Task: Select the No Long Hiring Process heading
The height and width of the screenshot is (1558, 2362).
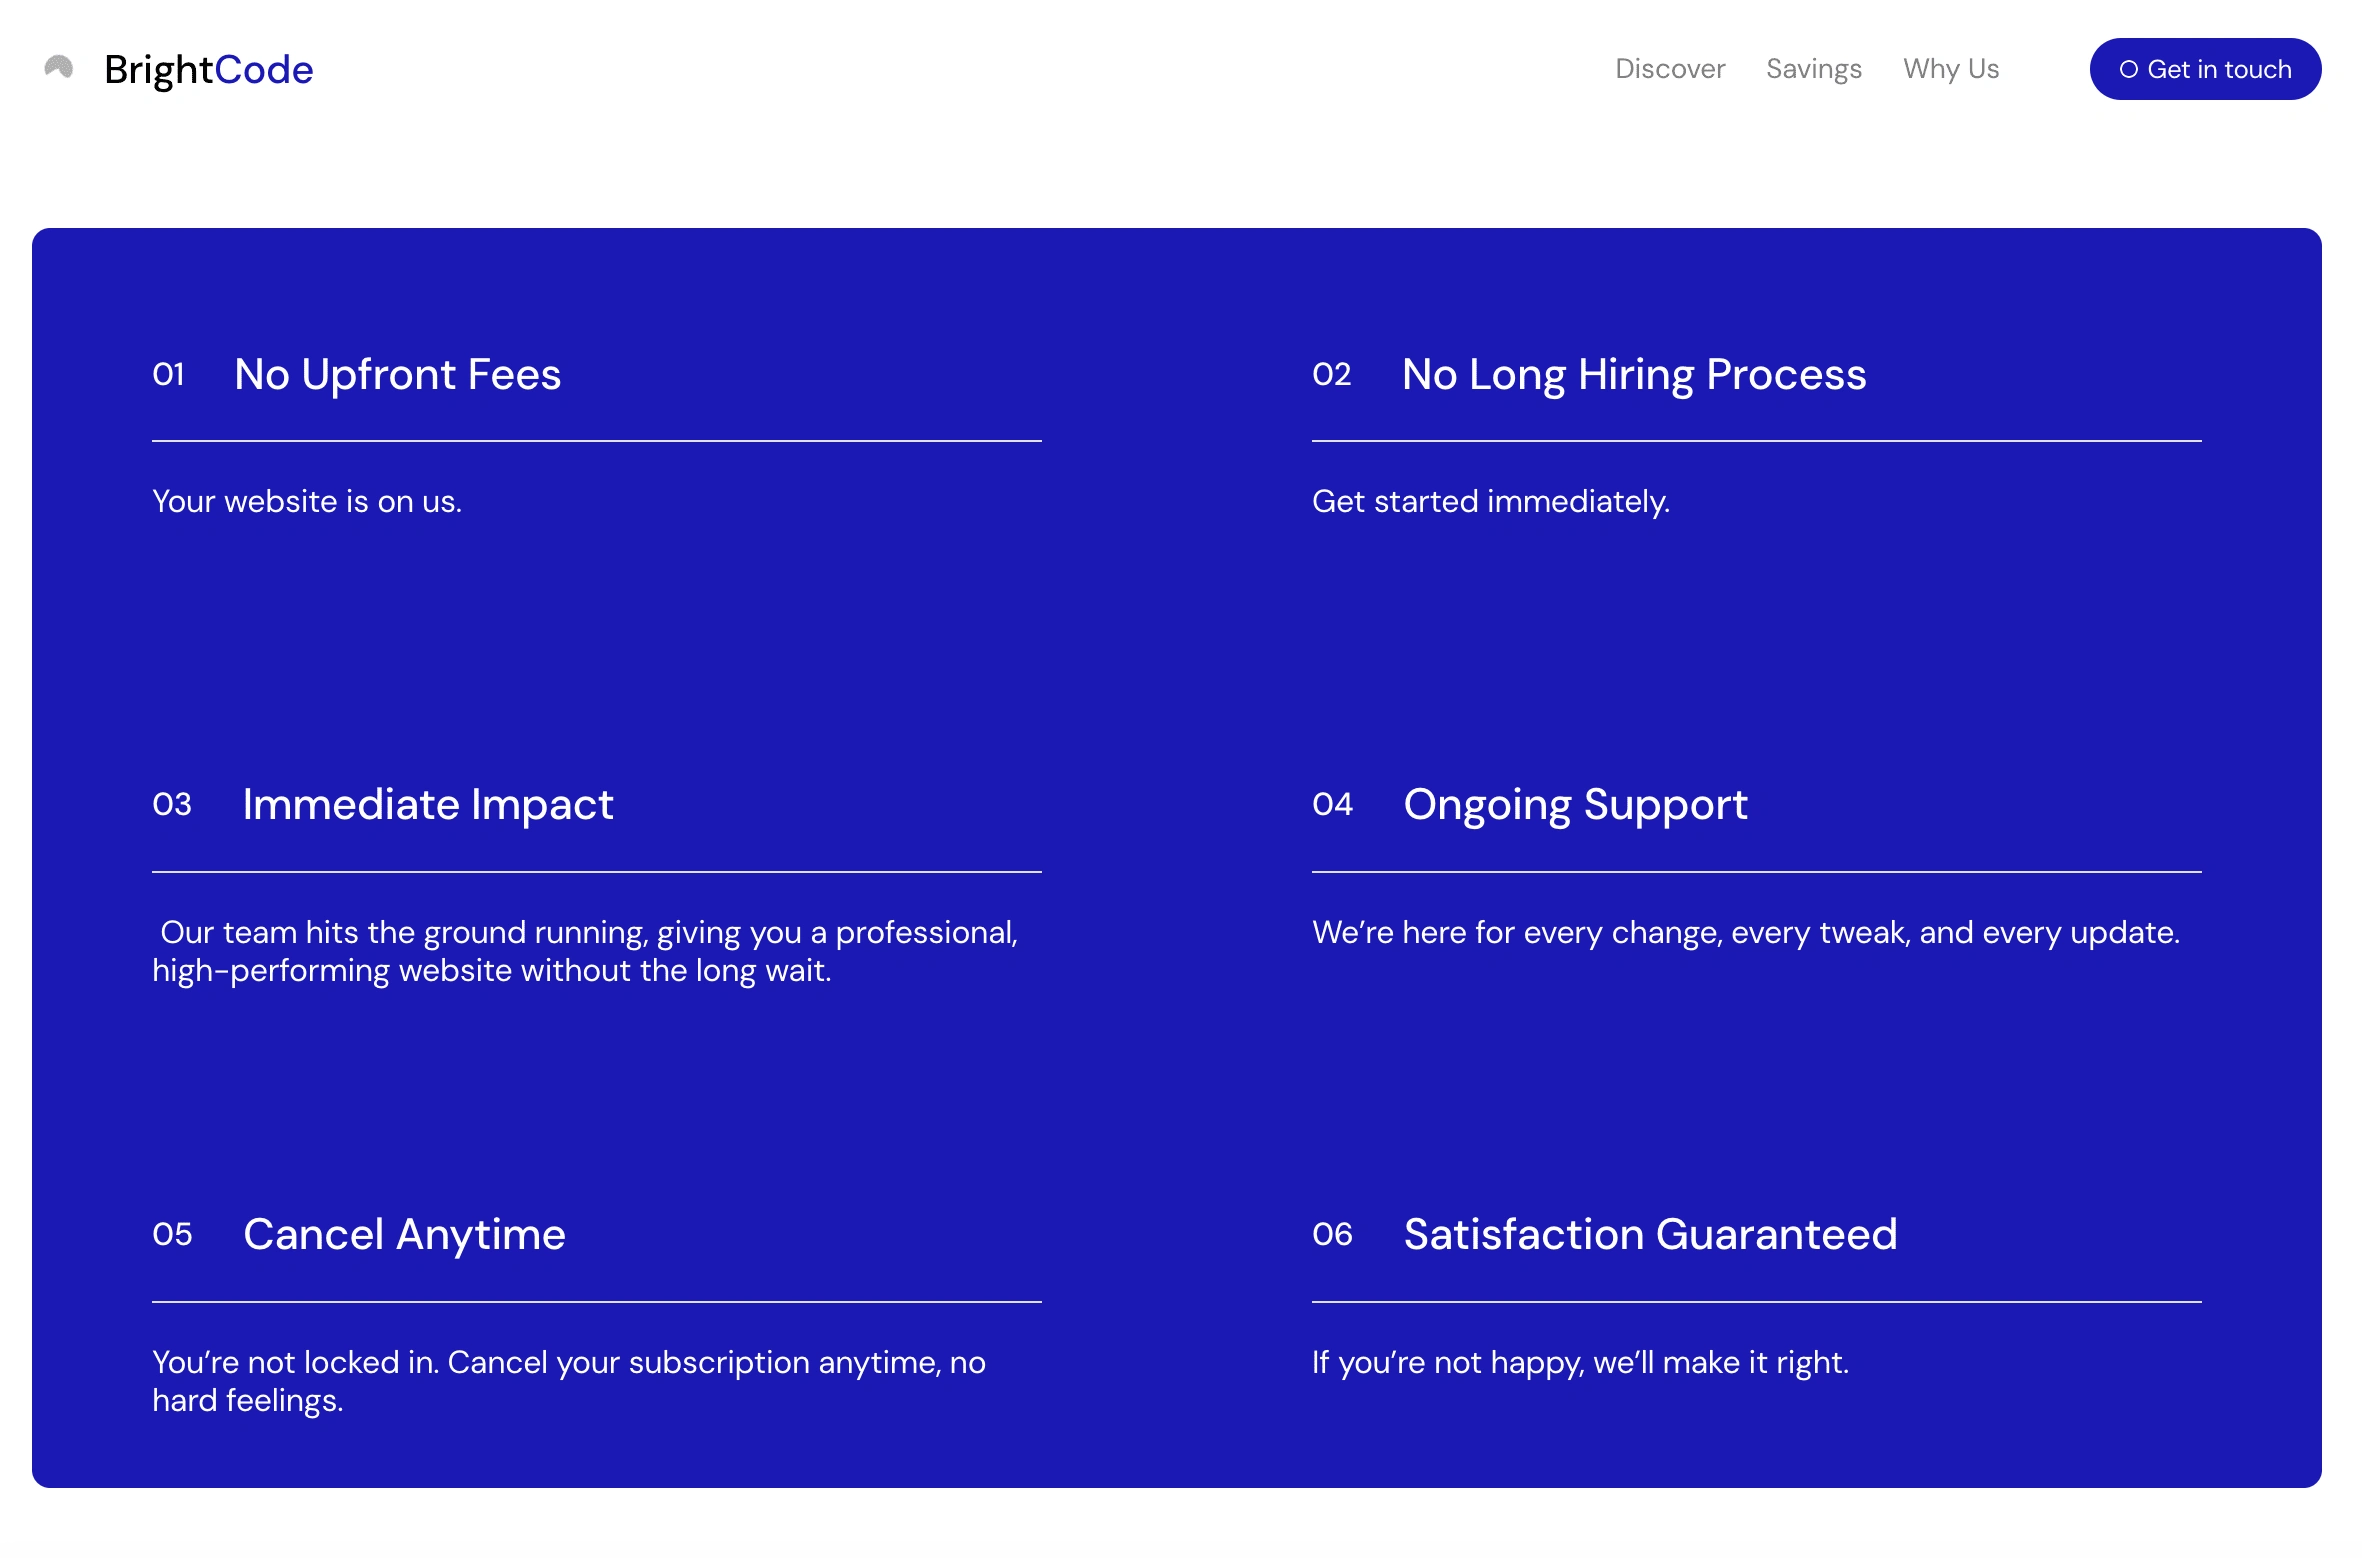Action: pos(1633,375)
